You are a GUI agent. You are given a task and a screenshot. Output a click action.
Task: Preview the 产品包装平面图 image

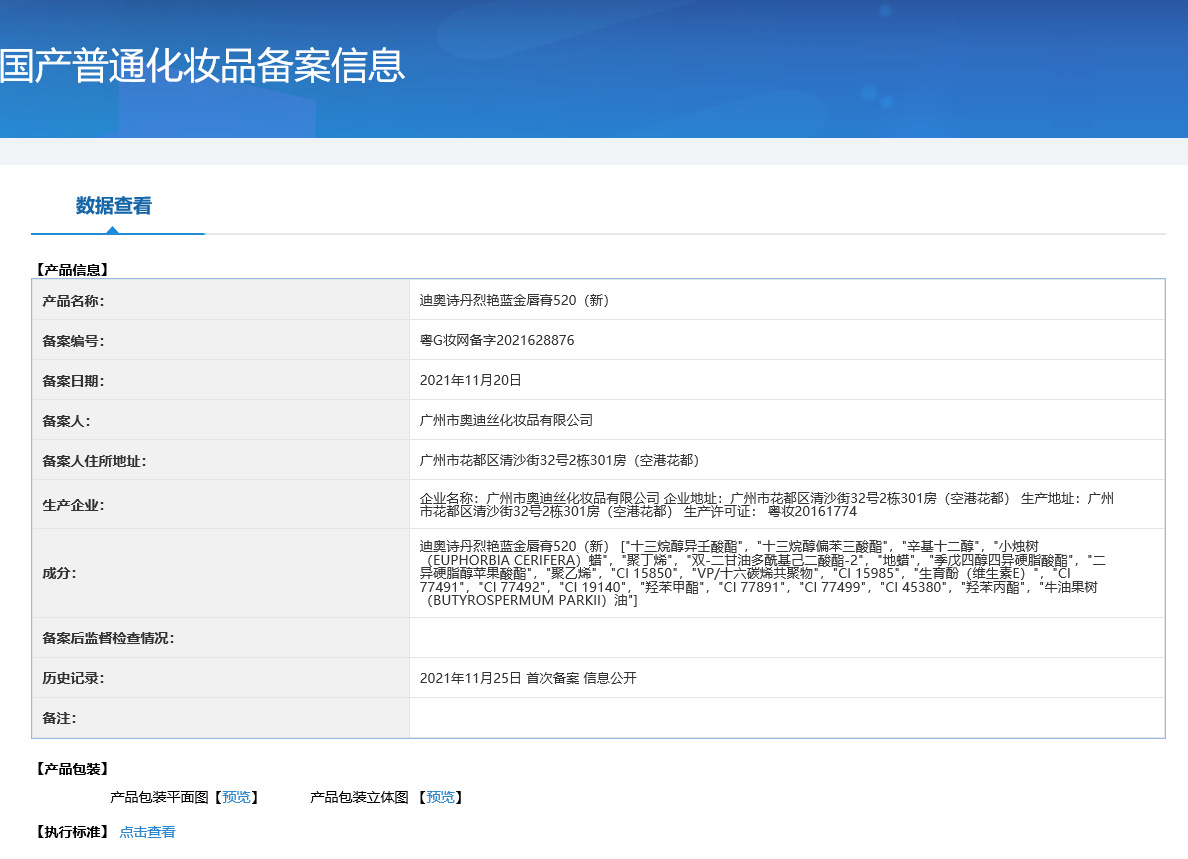pyautogui.click(x=236, y=797)
